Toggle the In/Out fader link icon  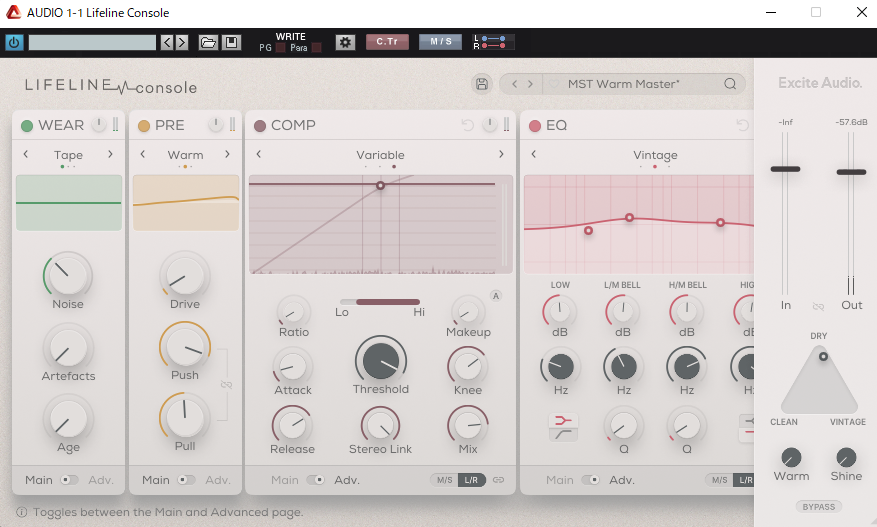tap(818, 306)
